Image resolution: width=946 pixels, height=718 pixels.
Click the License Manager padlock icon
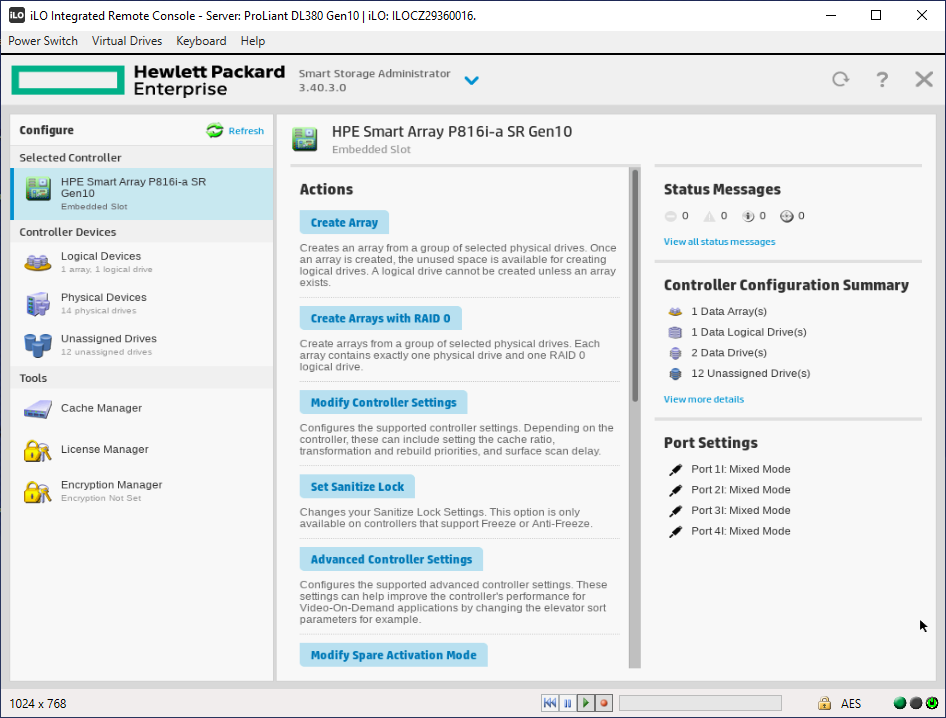tap(37, 450)
